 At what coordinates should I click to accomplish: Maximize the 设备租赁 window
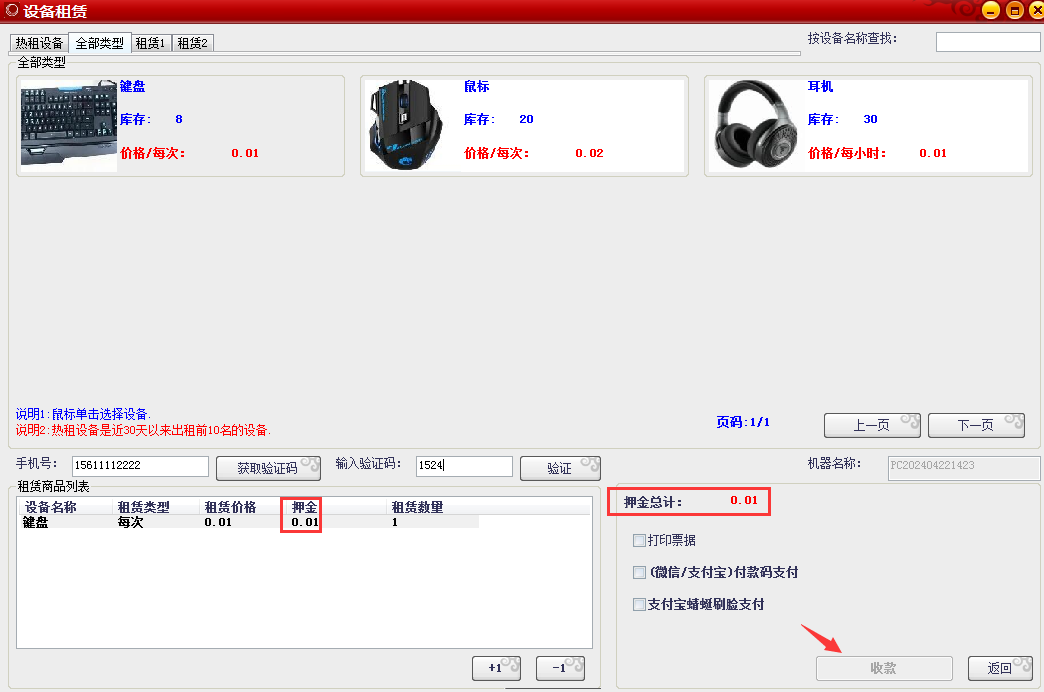(x=1014, y=11)
